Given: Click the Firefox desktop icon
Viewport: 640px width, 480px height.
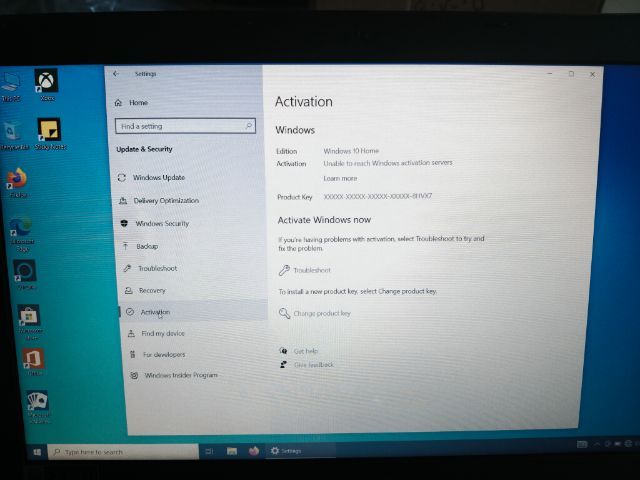Looking at the screenshot, I should [x=17, y=182].
